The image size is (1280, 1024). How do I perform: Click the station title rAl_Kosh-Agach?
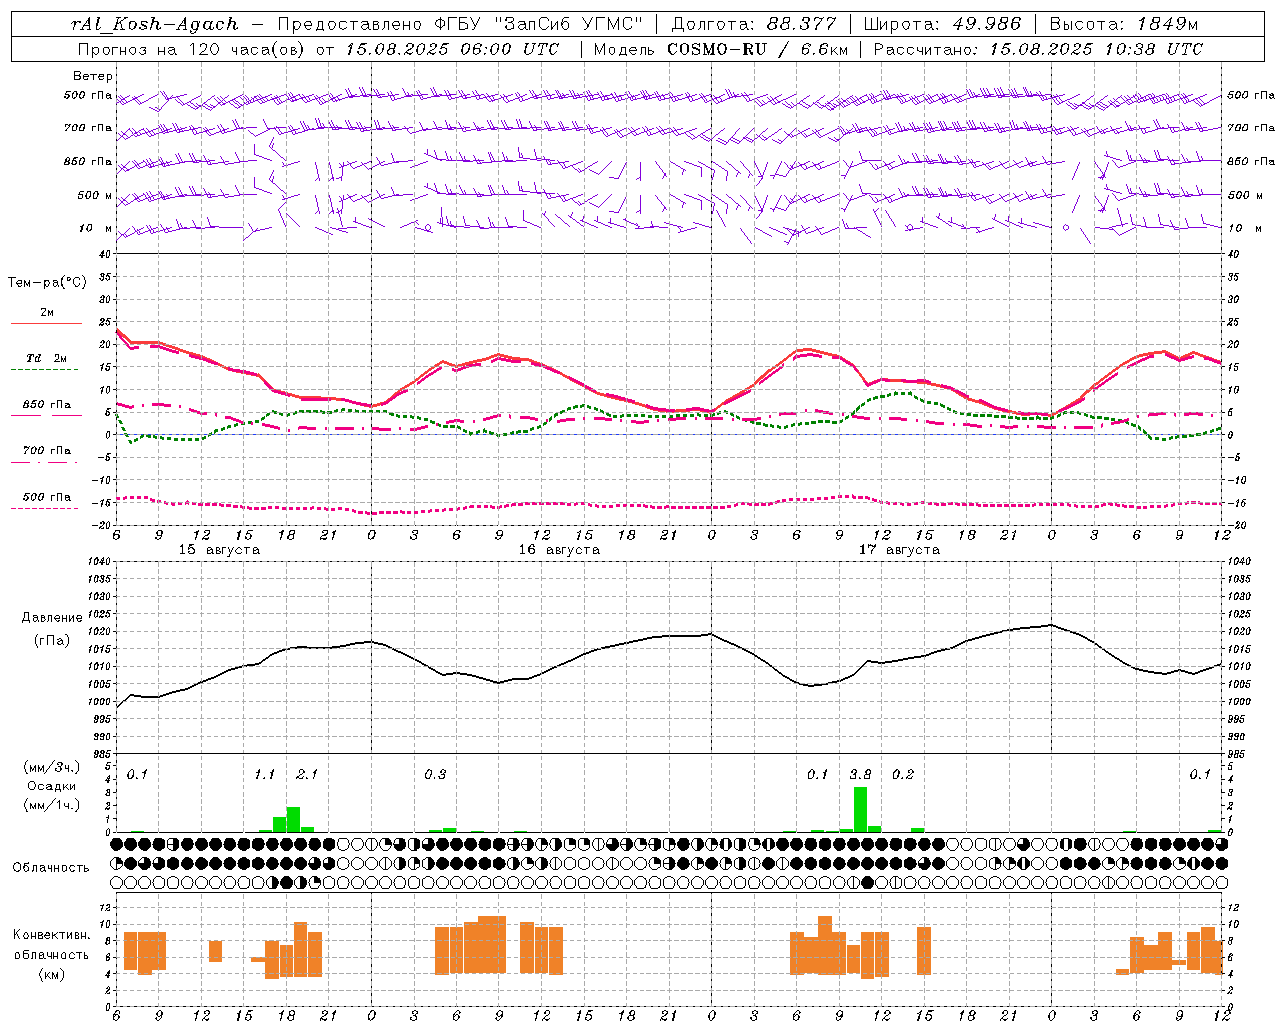click(155, 24)
